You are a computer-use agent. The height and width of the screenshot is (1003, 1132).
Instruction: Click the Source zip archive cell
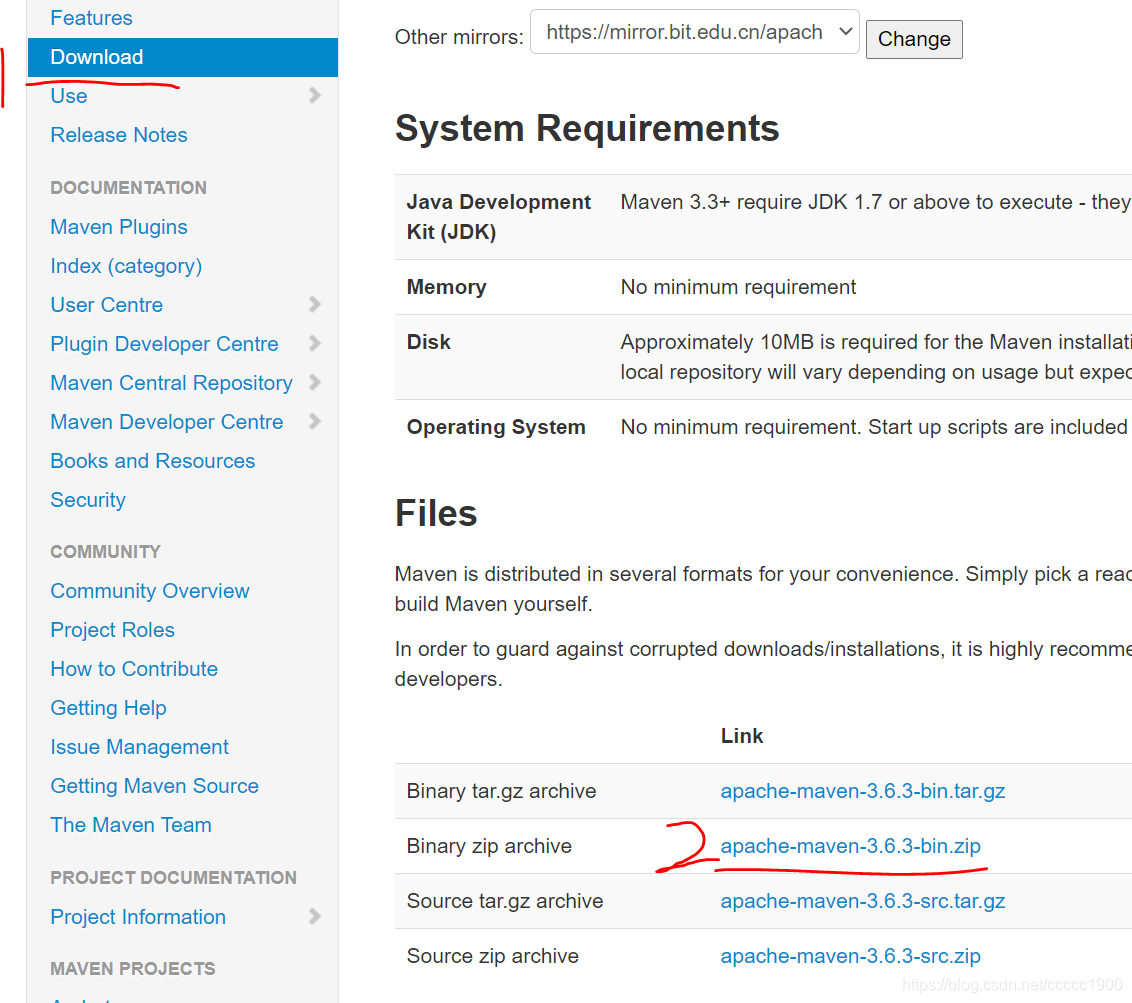492,956
